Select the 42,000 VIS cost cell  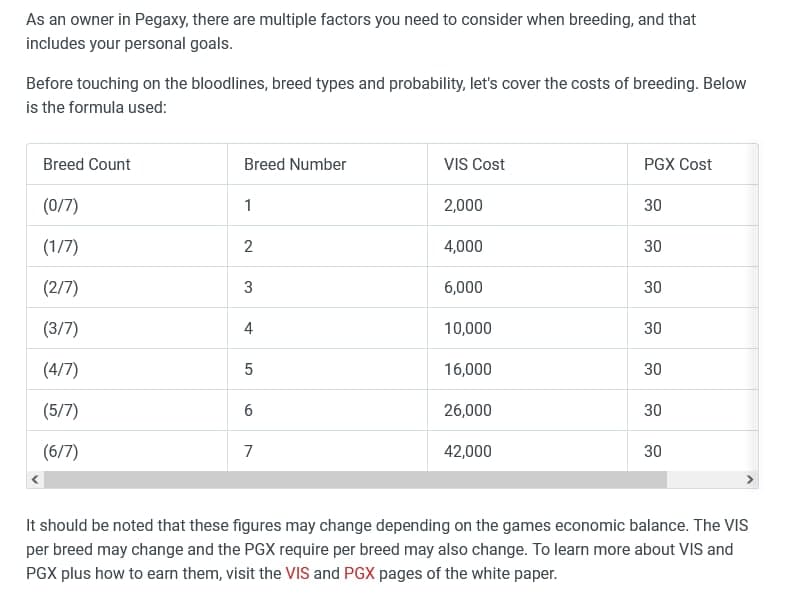click(527, 451)
